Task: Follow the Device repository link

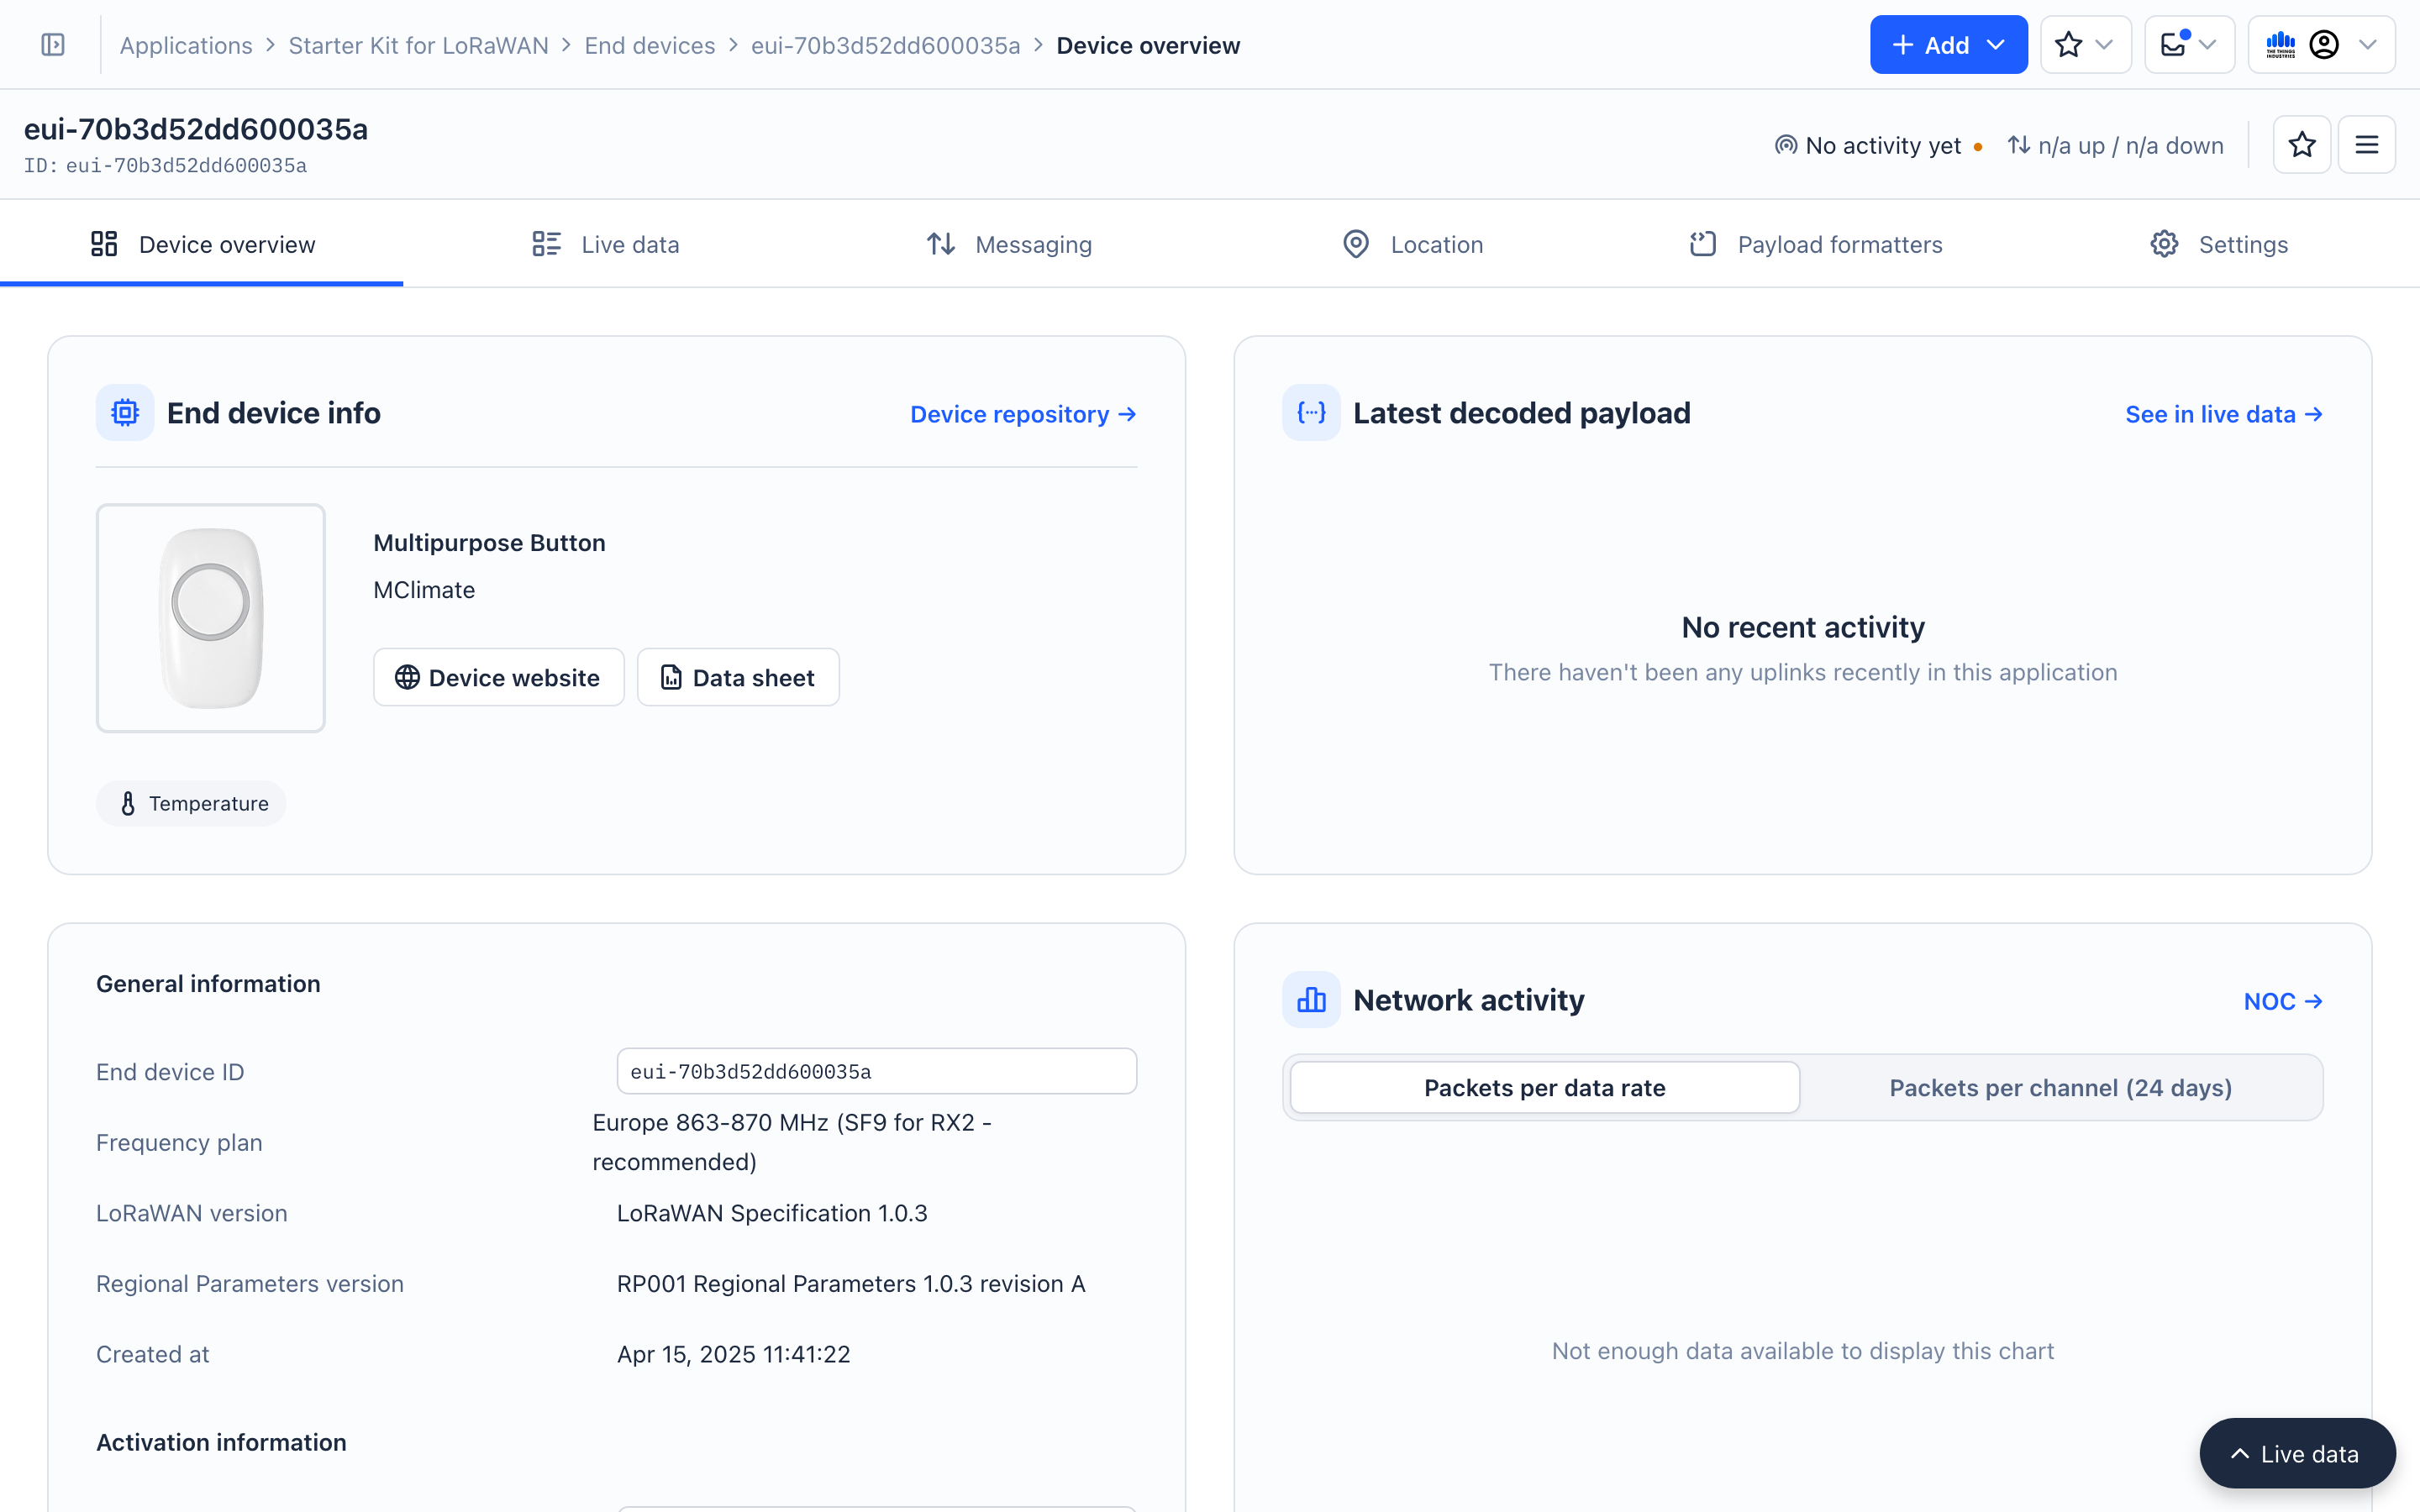Action: [1023, 414]
